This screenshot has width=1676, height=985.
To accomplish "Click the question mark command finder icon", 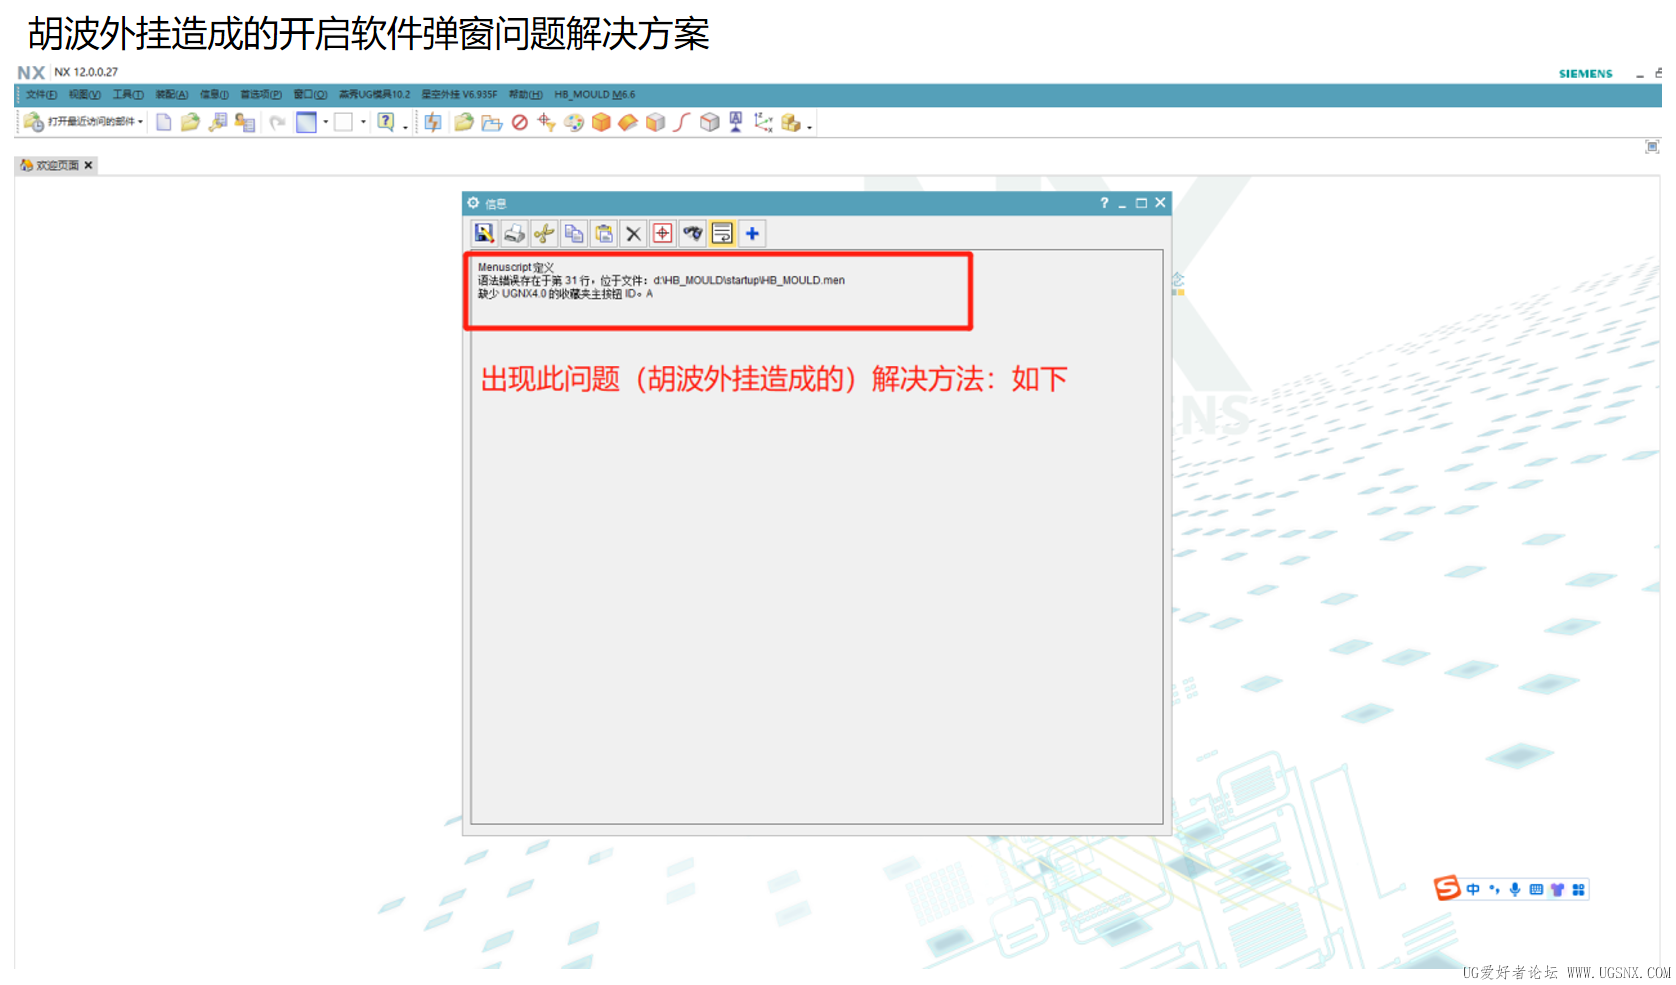I will (386, 122).
